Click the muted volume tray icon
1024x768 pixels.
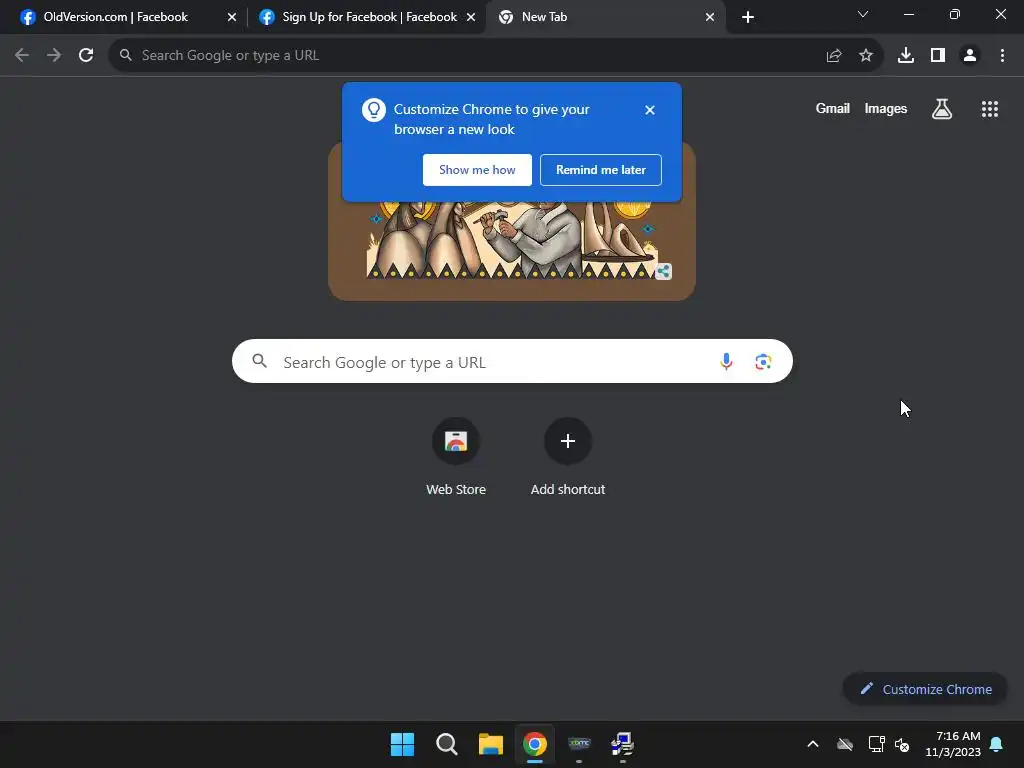point(903,744)
